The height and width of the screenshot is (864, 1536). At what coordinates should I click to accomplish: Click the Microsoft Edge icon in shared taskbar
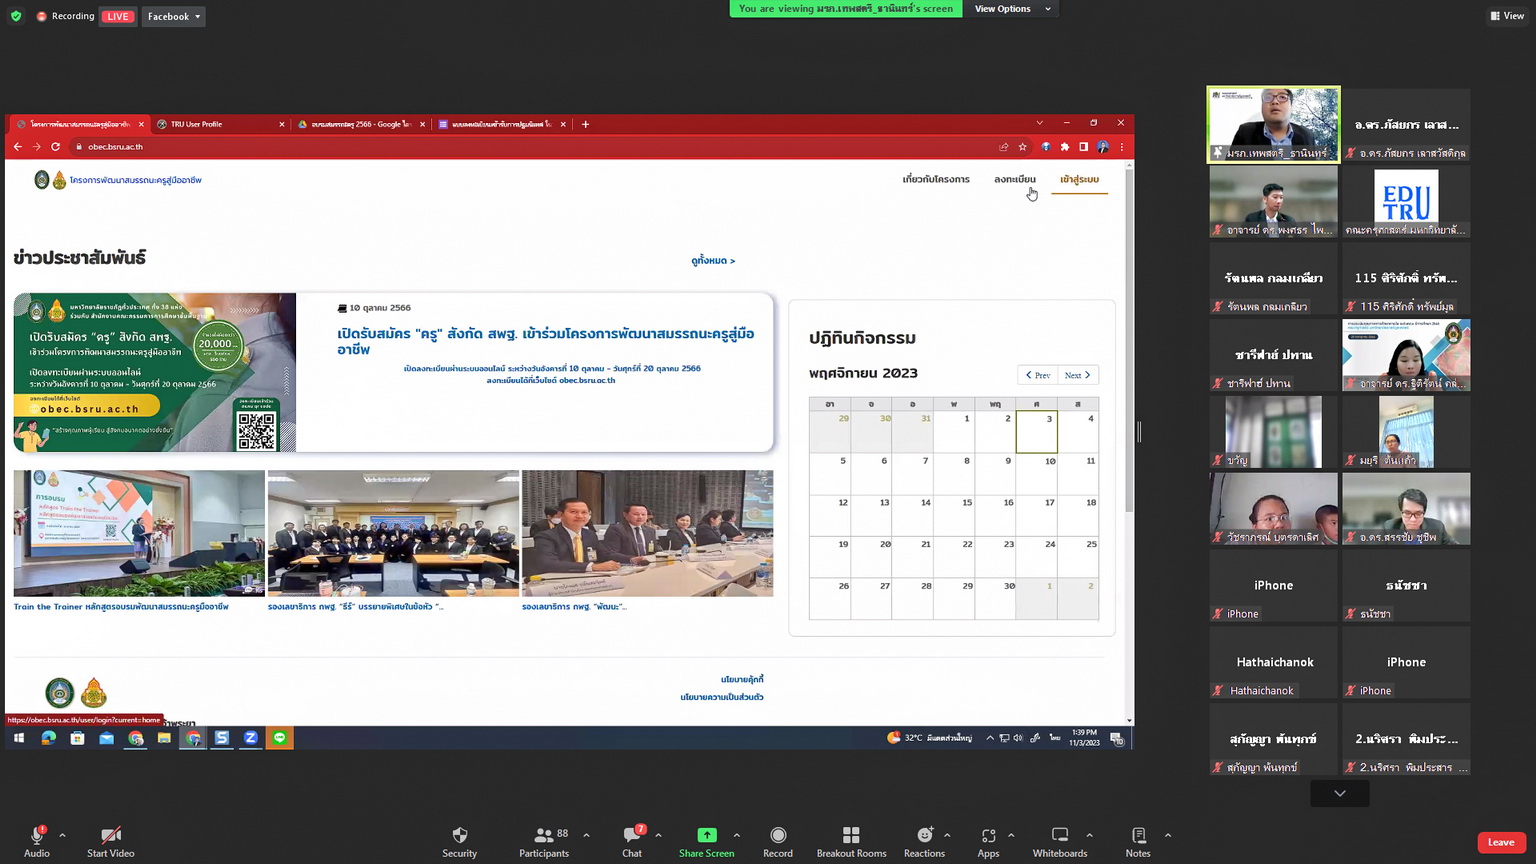pos(48,738)
